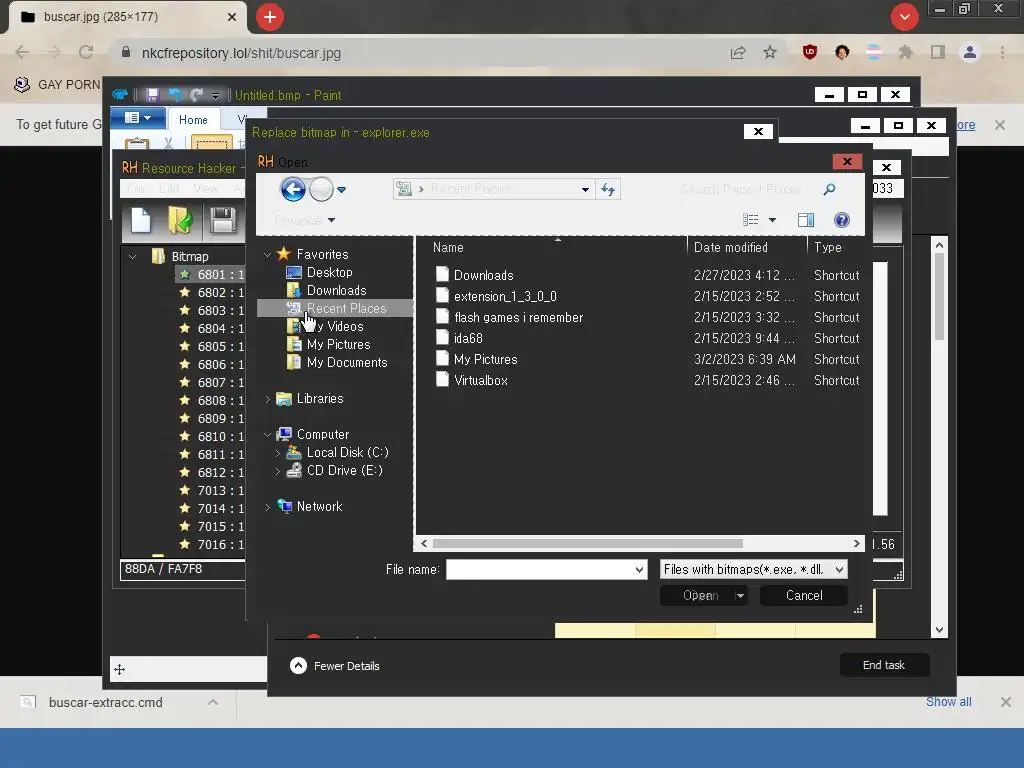Image resolution: width=1024 pixels, height=768 pixels.
Task: Select My Pictures in Favorites sidebar
Action: 338,344
